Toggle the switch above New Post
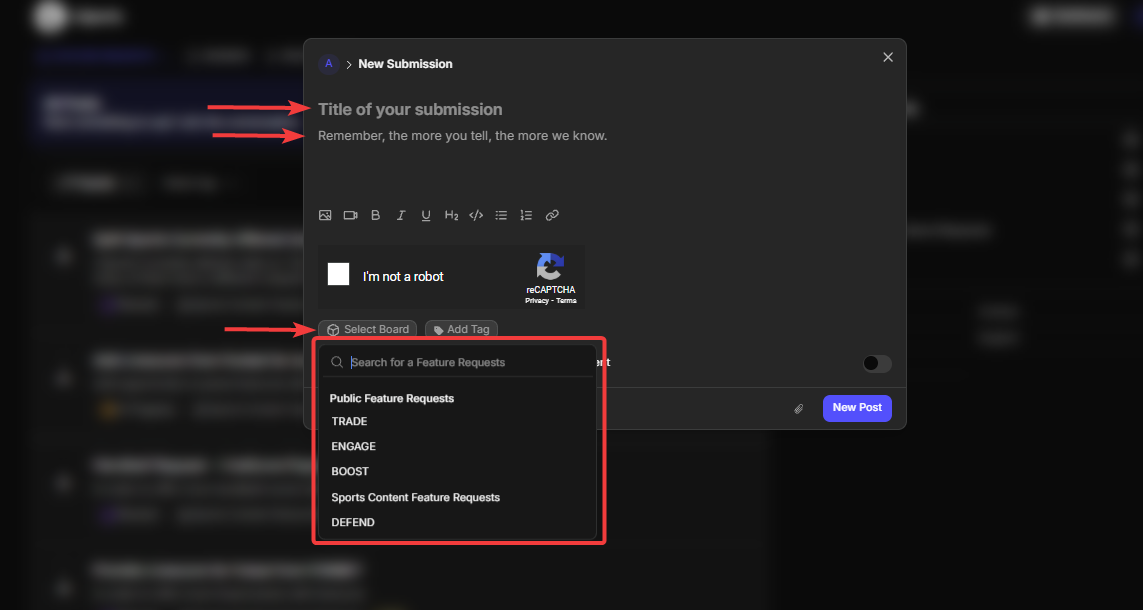The width and height of the screenshot is (1143, 610). click(x=877, y=364)
